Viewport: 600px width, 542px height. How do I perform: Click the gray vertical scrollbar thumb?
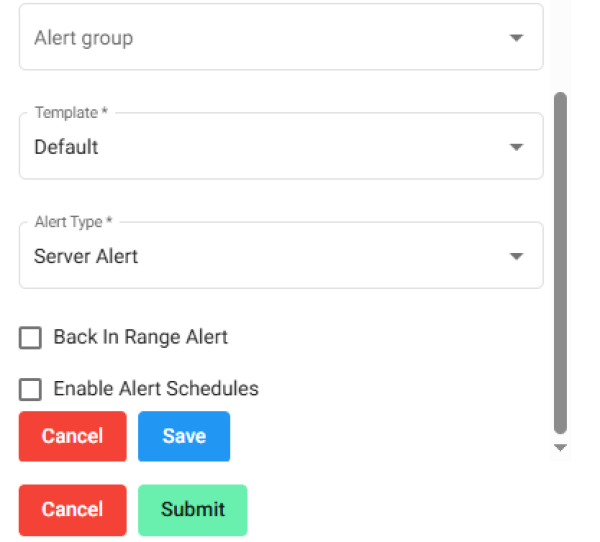[560, 260]
